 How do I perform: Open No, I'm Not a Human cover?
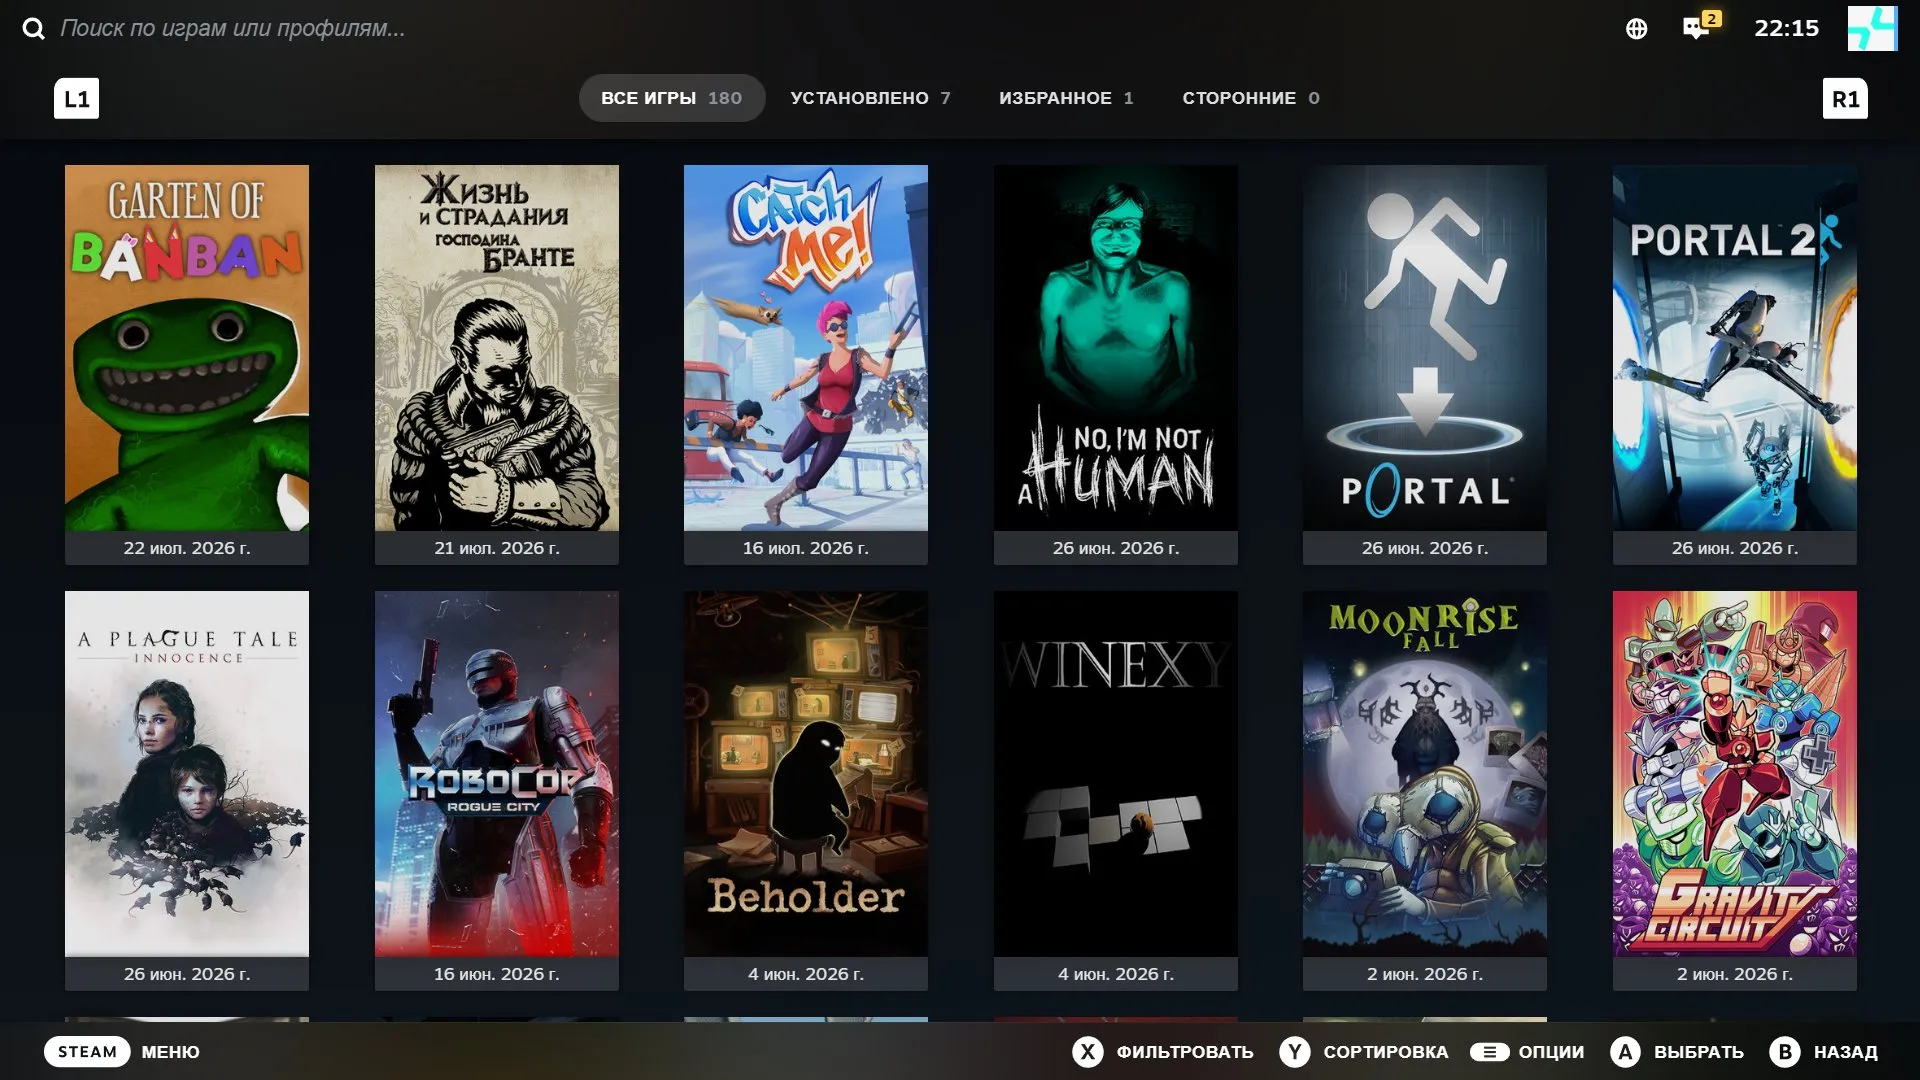[1116, 348]
